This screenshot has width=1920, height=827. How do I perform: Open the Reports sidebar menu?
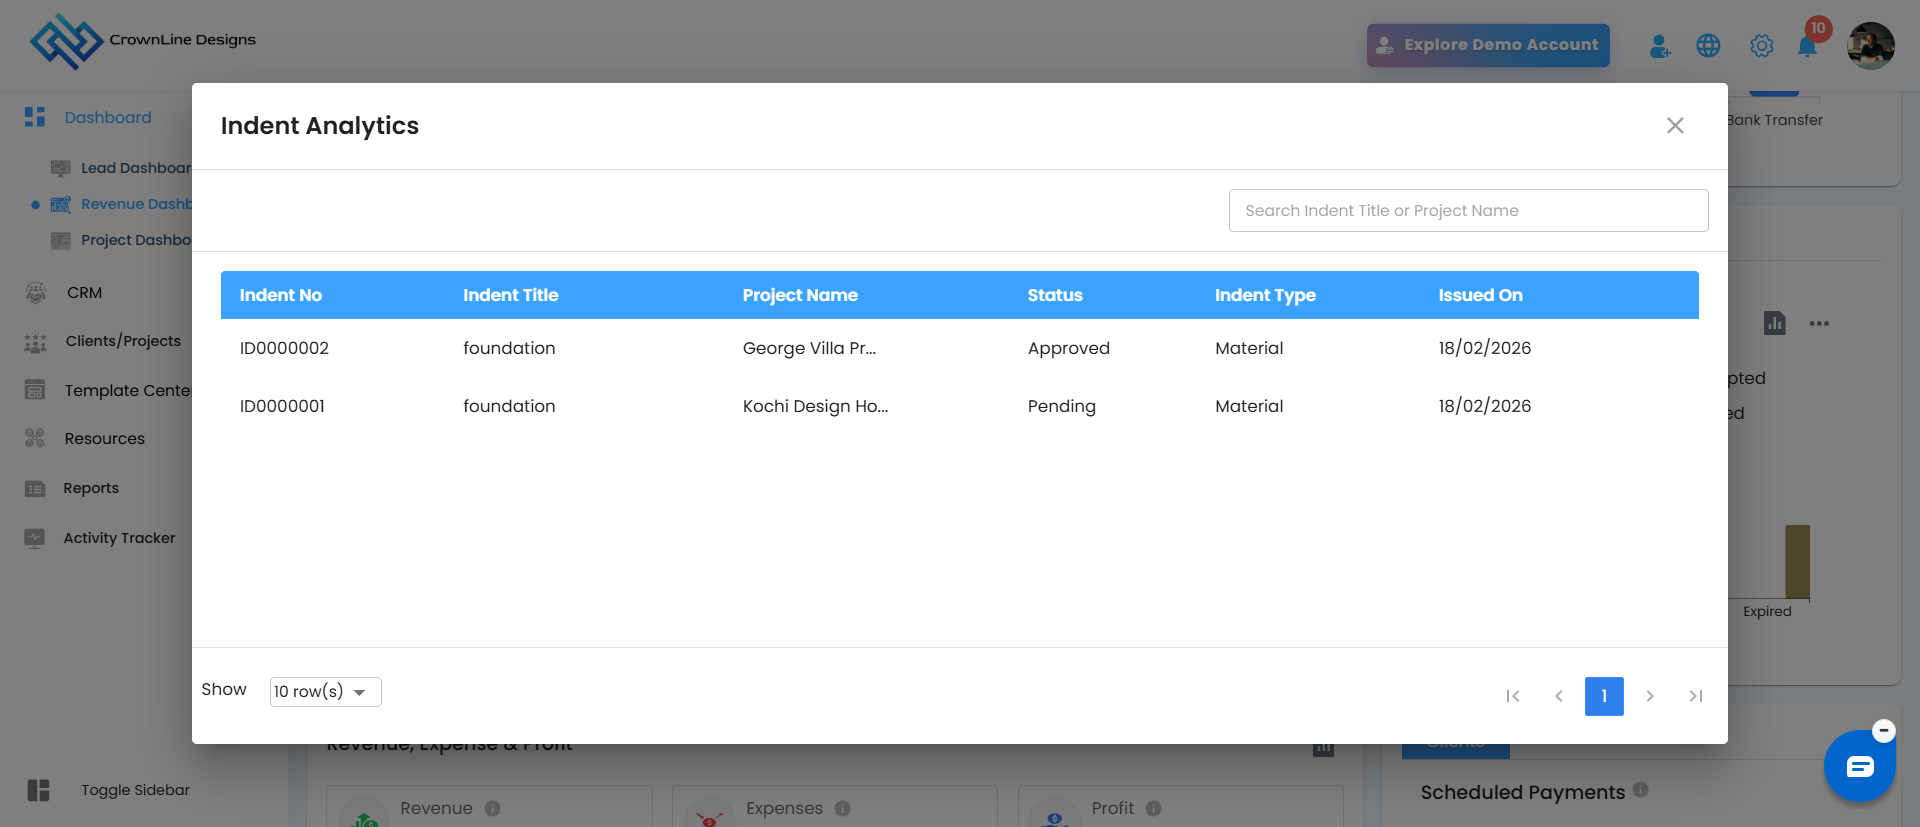pos(90,488)
